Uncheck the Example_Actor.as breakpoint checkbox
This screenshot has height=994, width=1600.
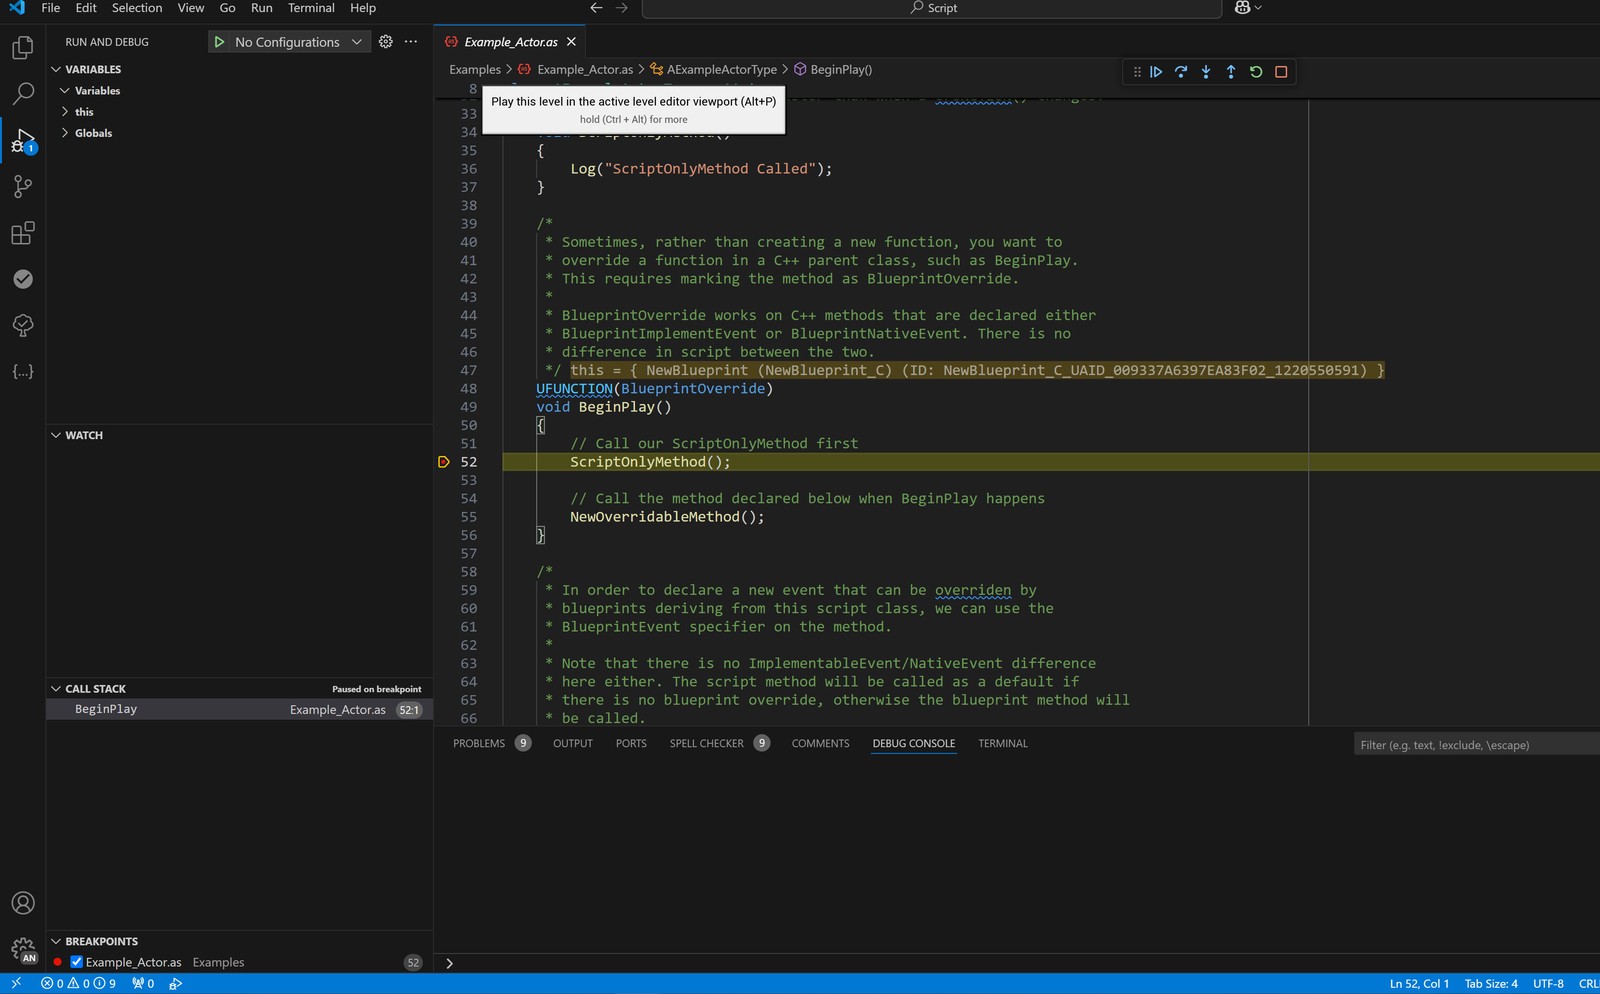(x=76, y=962)
